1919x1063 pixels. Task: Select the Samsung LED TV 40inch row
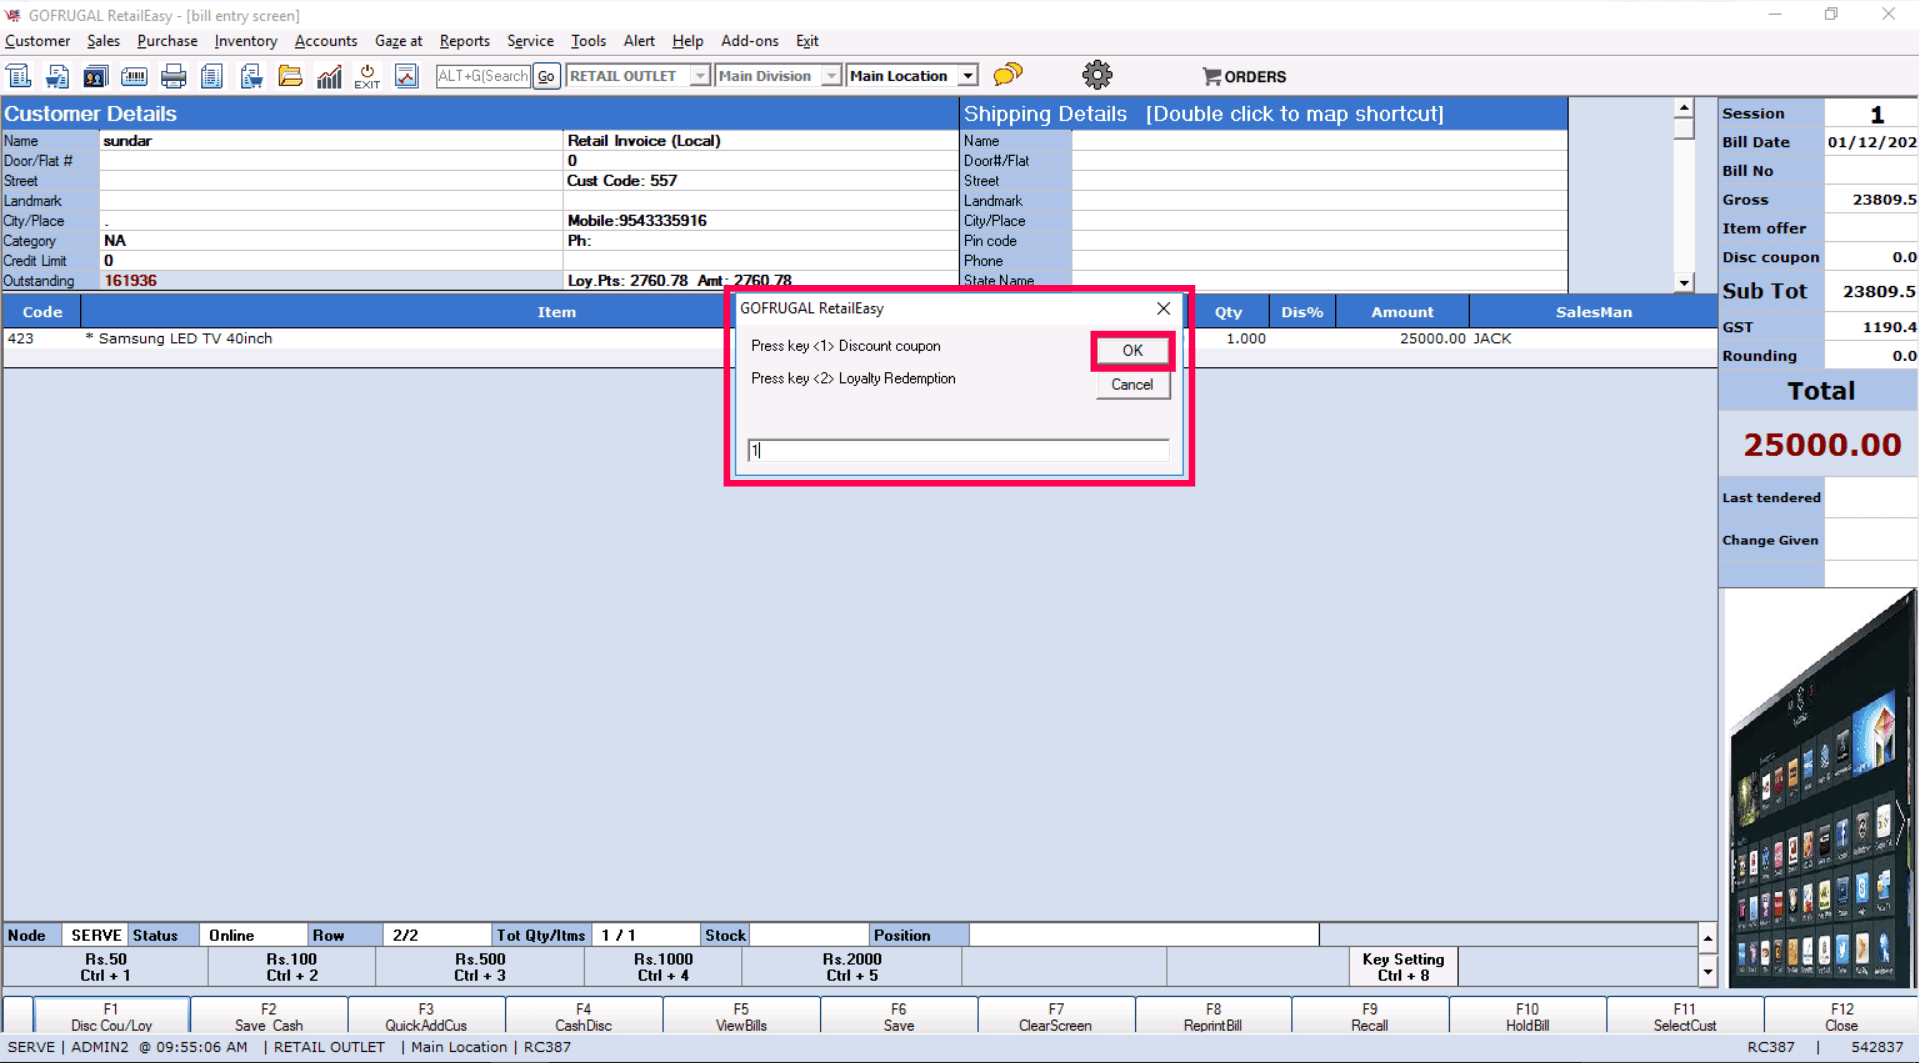point(860,339)
